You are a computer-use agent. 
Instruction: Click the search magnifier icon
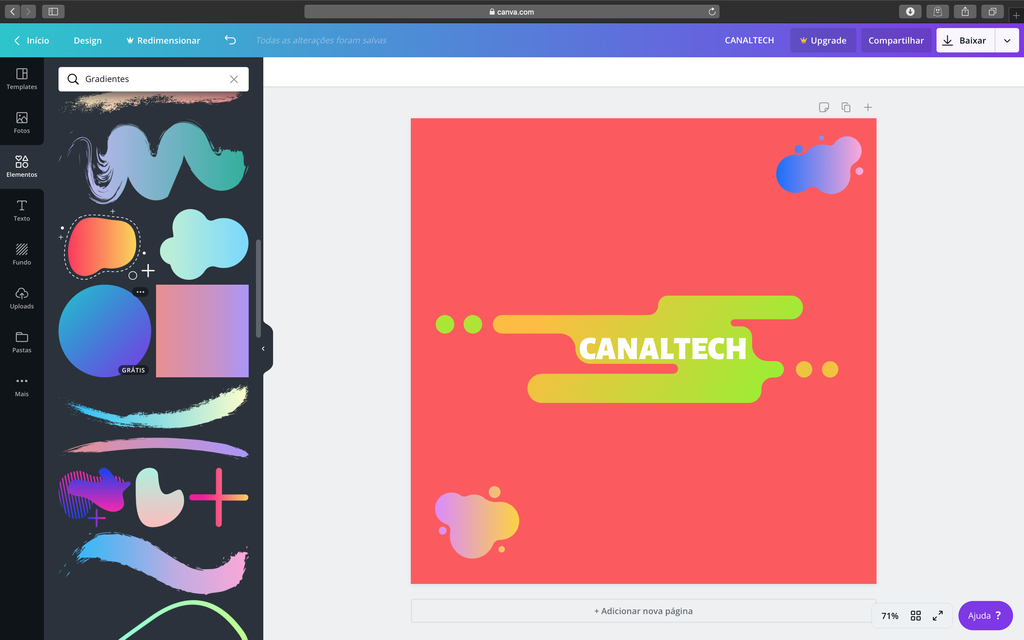[73, 79]
